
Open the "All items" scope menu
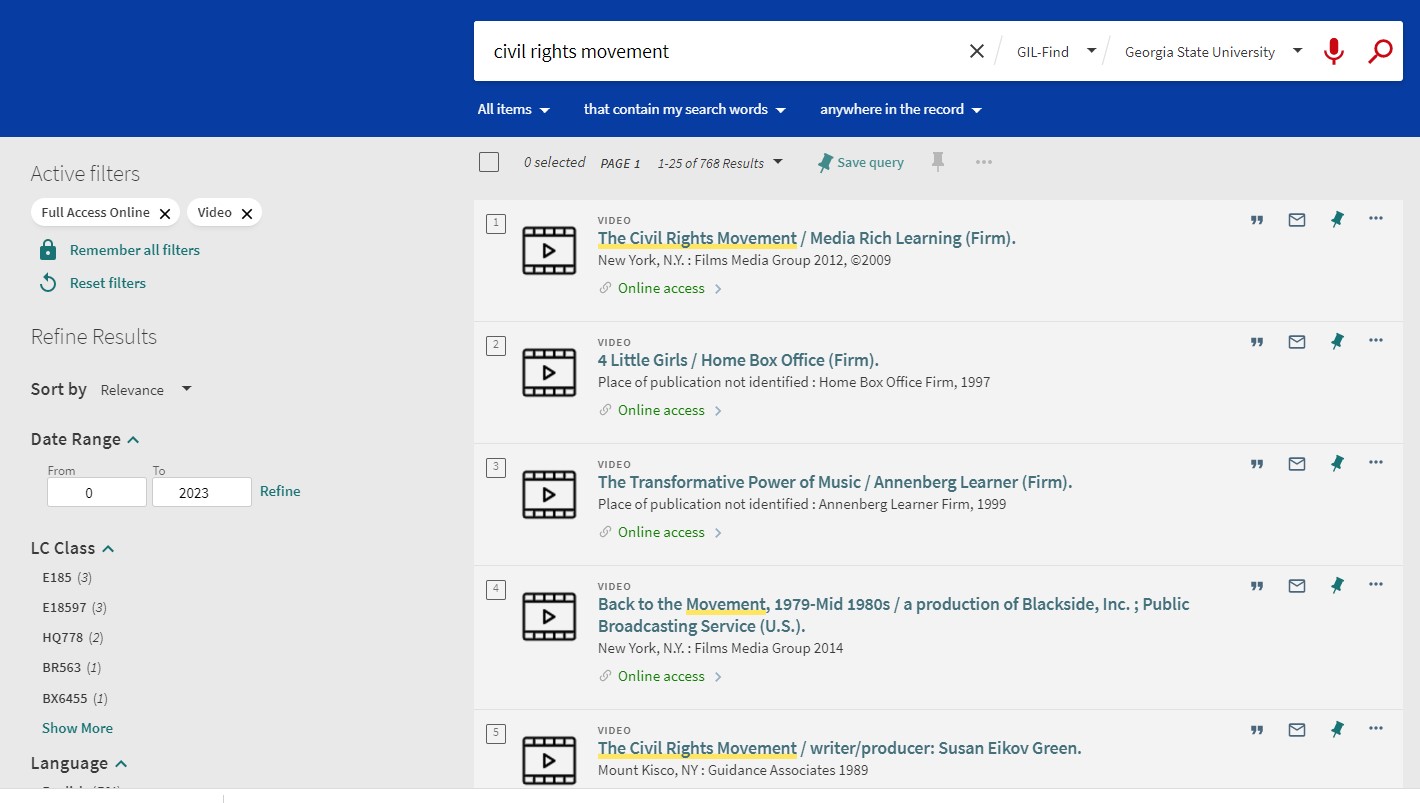(x=512, y=109)
